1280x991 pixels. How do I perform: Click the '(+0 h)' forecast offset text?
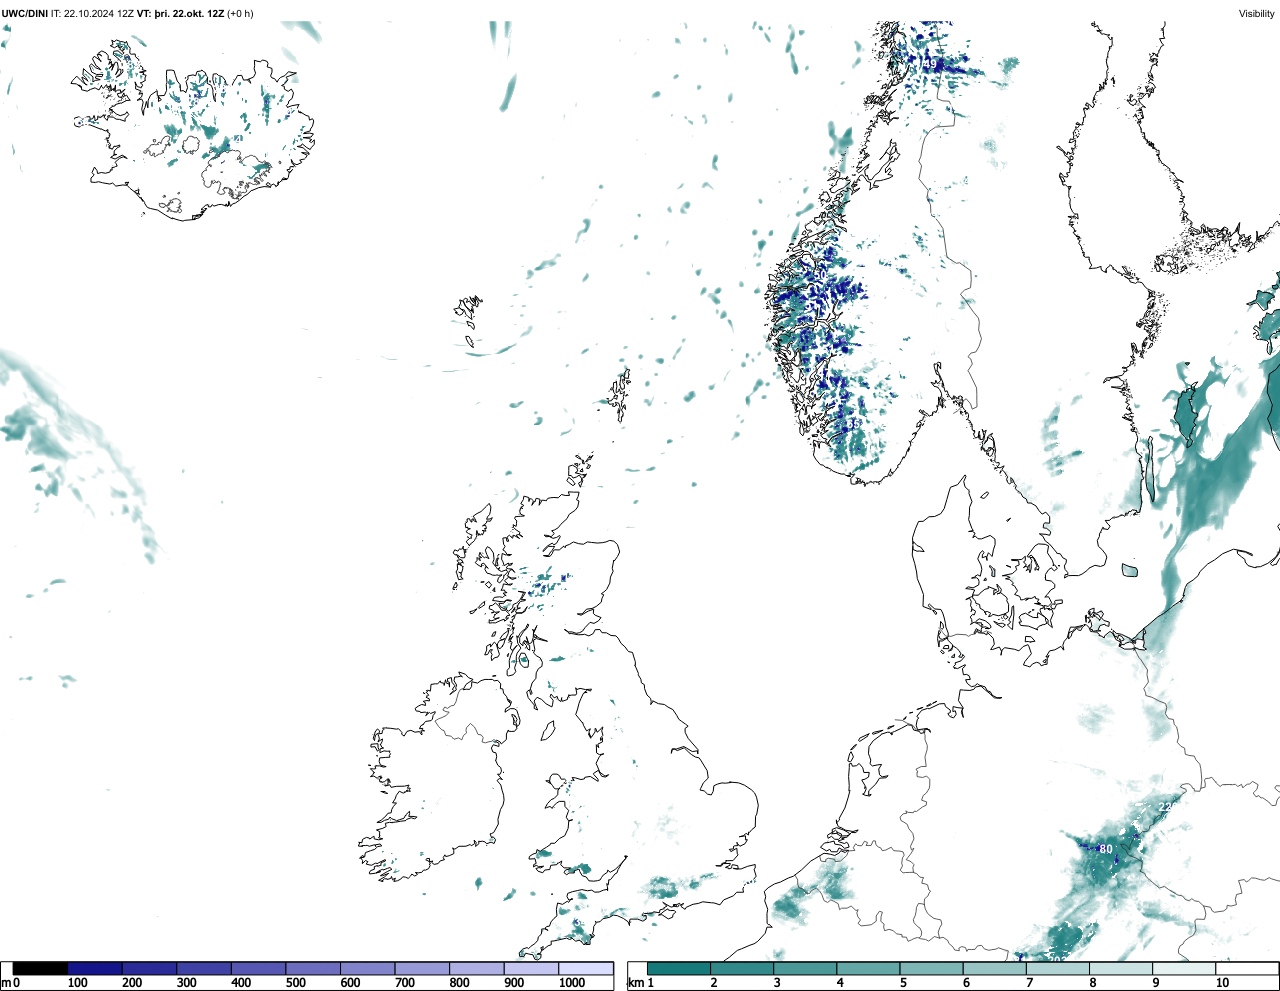tap(241, 13)
